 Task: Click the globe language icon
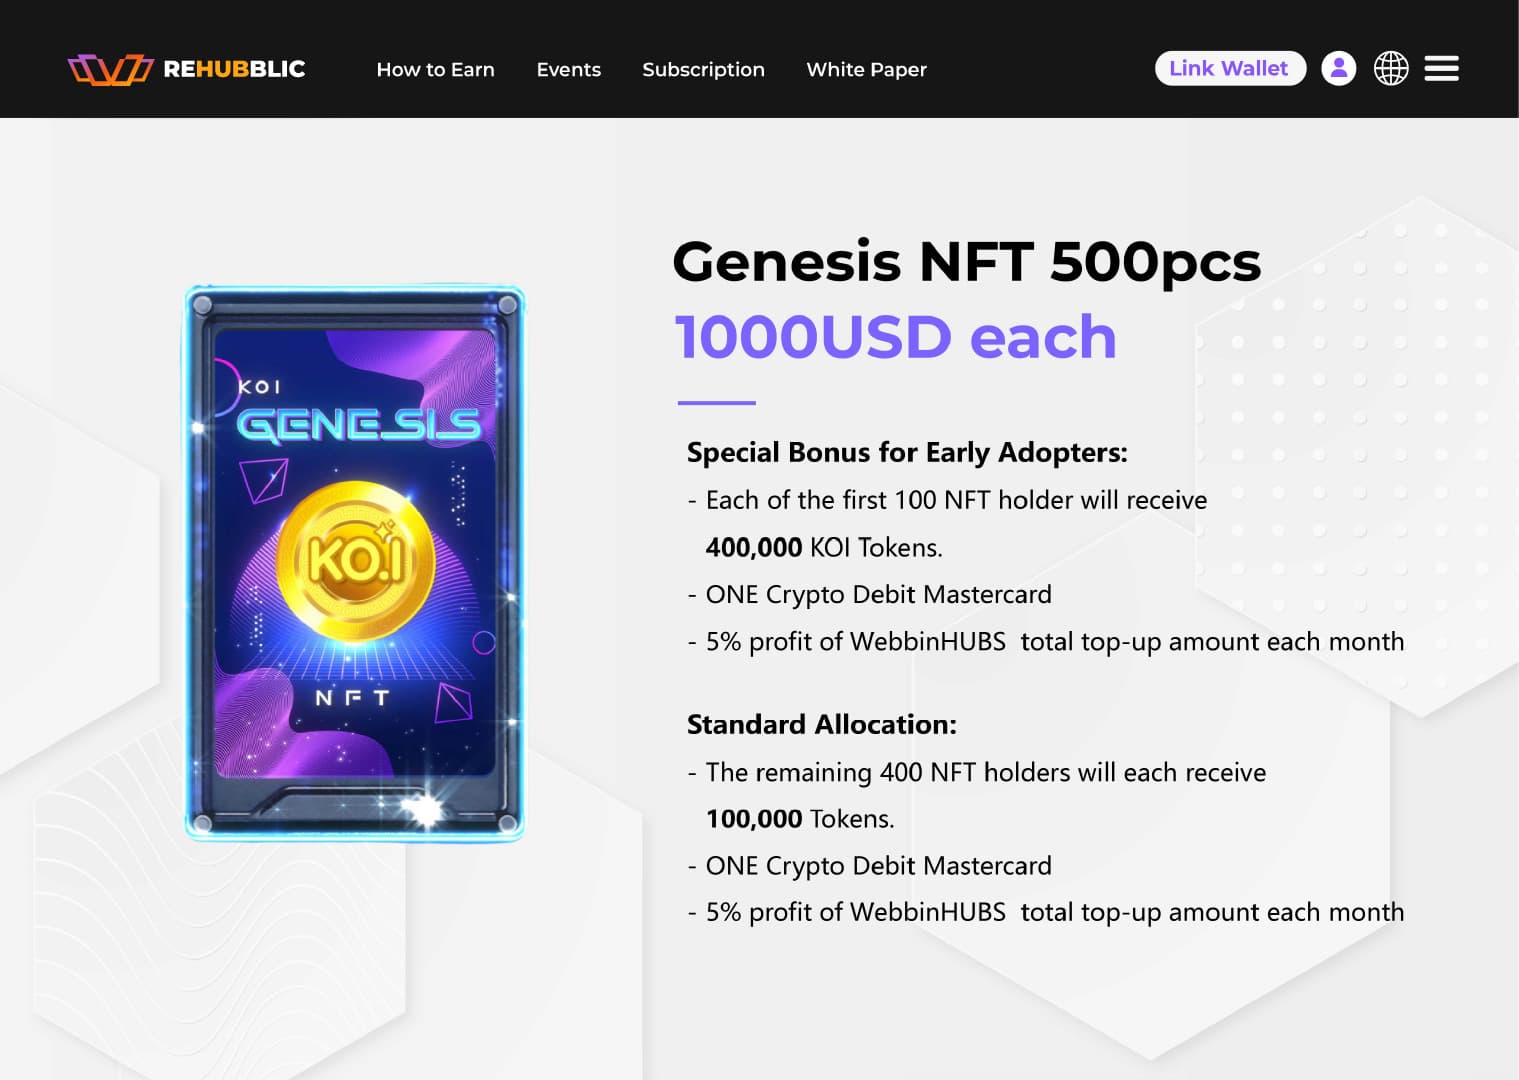[x=1390, y=68]
